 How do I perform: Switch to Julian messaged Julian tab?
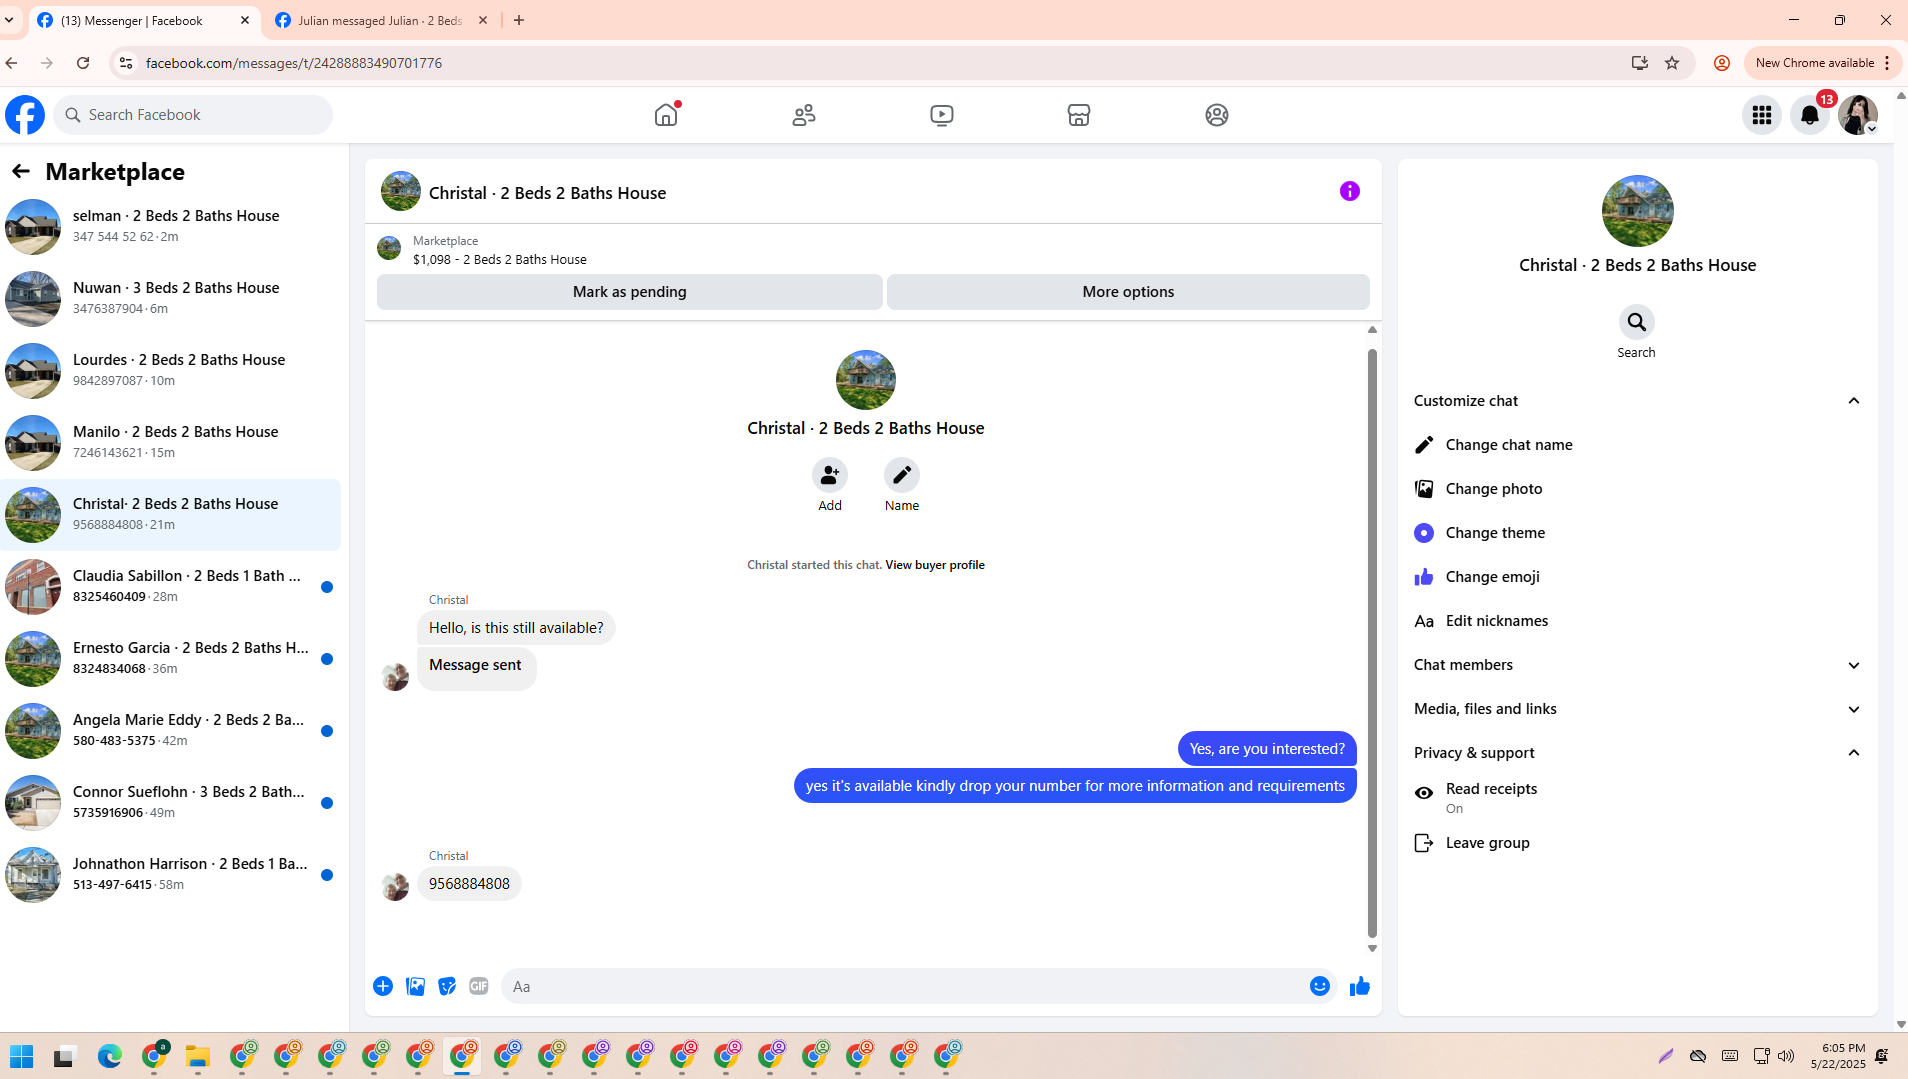[381, 20]
